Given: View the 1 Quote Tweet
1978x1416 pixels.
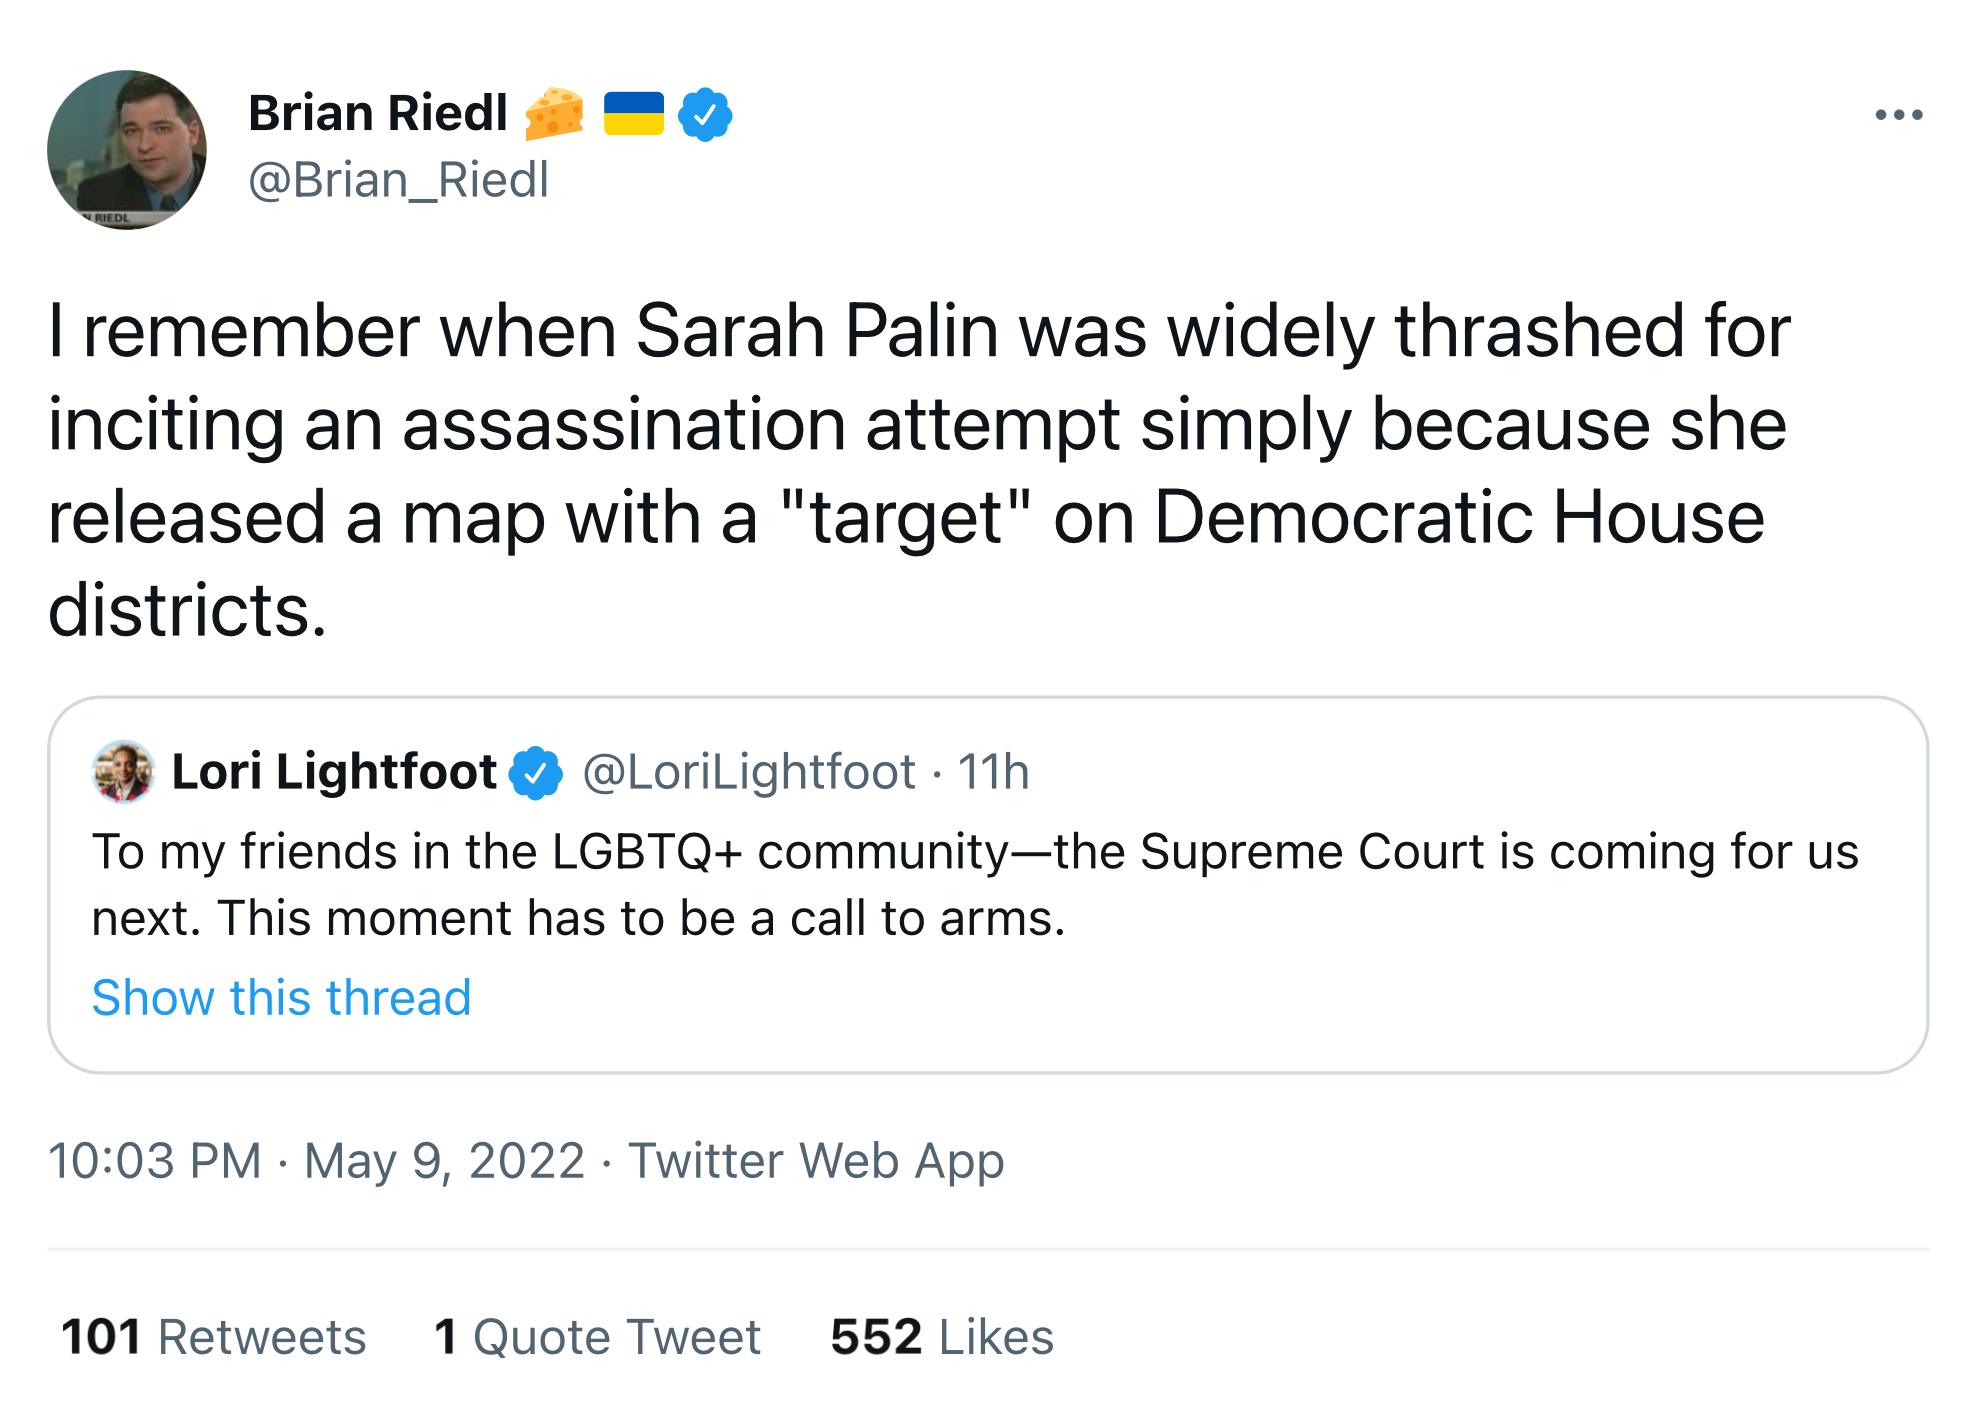Looking at the screenshot, I should [x=597, y=1337].
